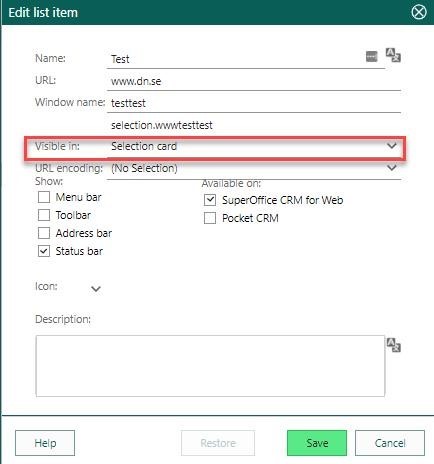Click the URL field containing www.dn.se
The height and width of the screenshot is (464, 434).
[x=254, y=81]
